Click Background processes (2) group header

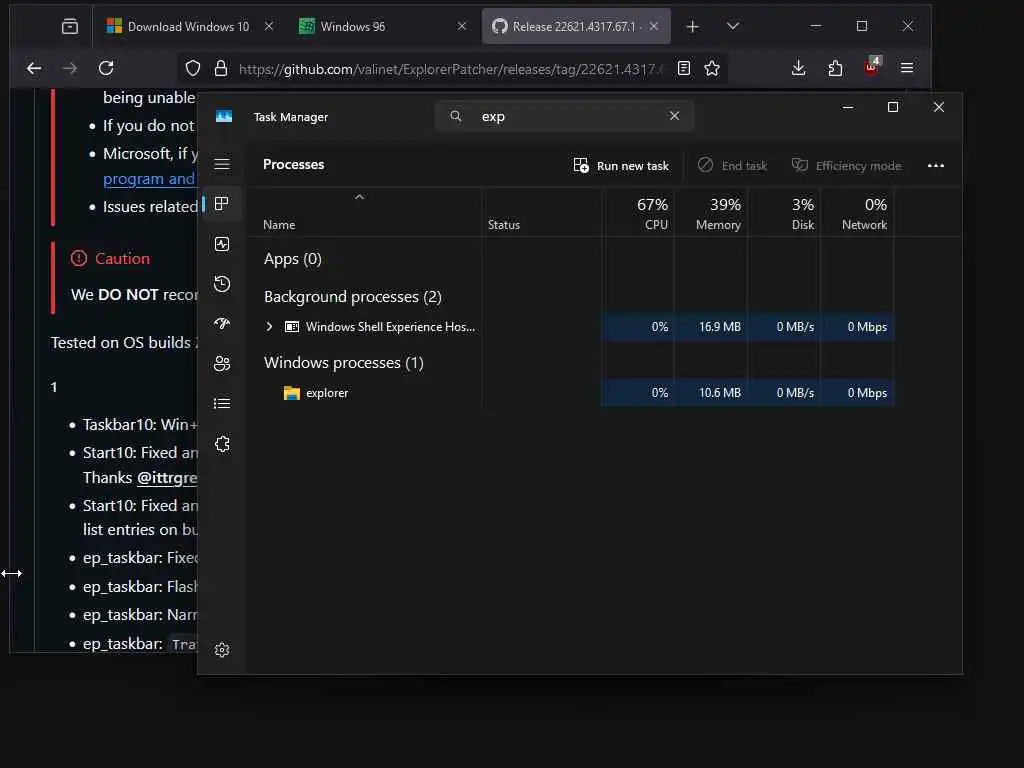353,297
